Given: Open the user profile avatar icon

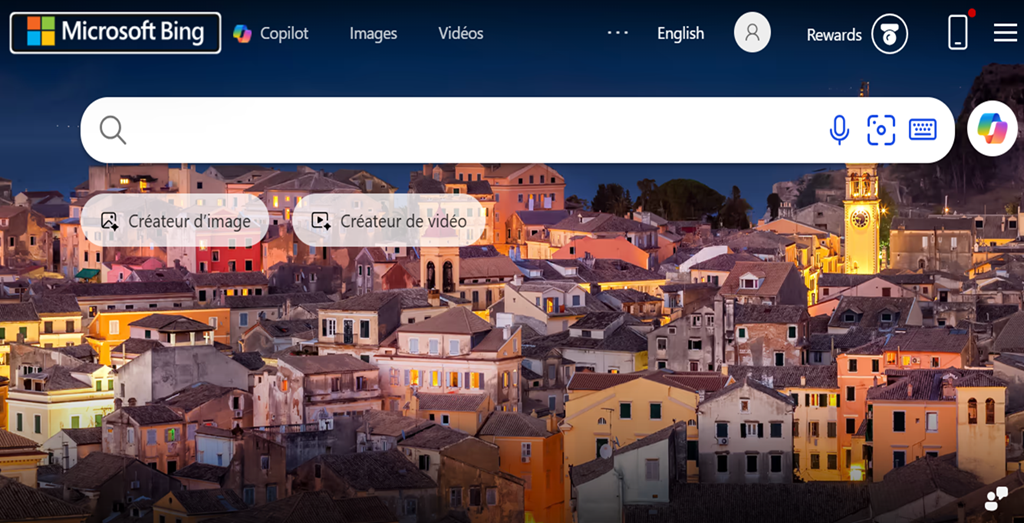Looking at the screenshot, I should pyautogui.click(x=752, y=33).
